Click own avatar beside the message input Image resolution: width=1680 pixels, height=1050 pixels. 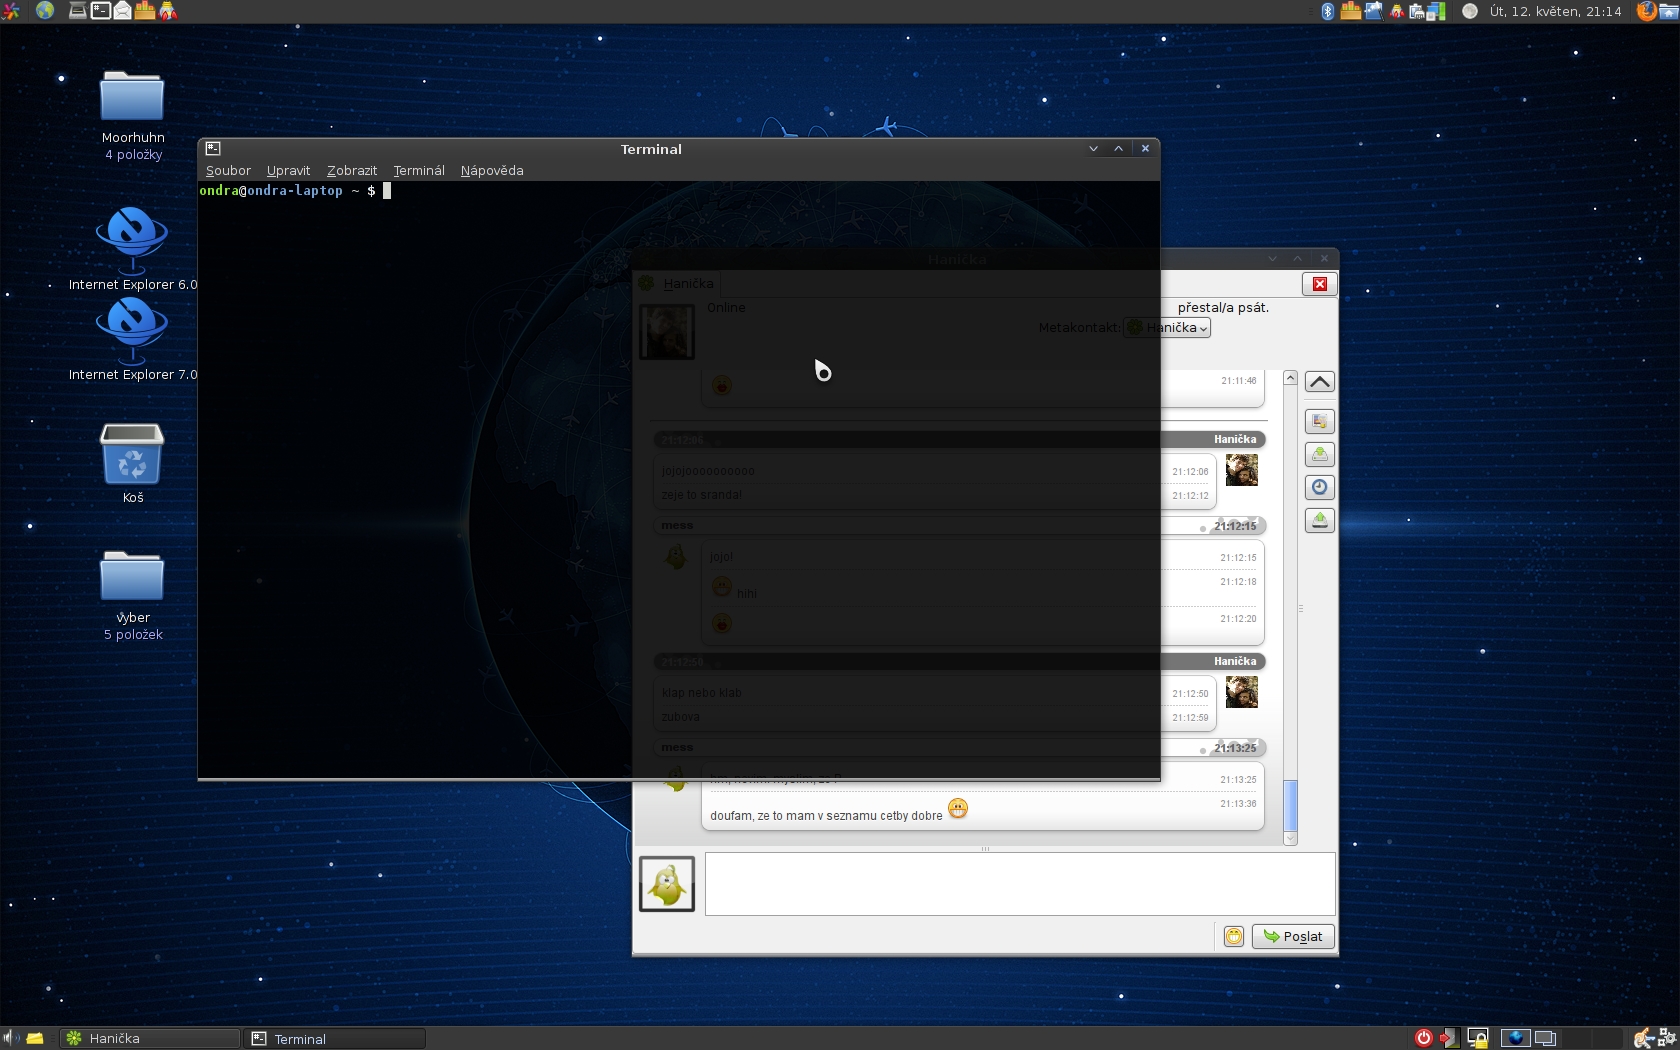point(667,884)
